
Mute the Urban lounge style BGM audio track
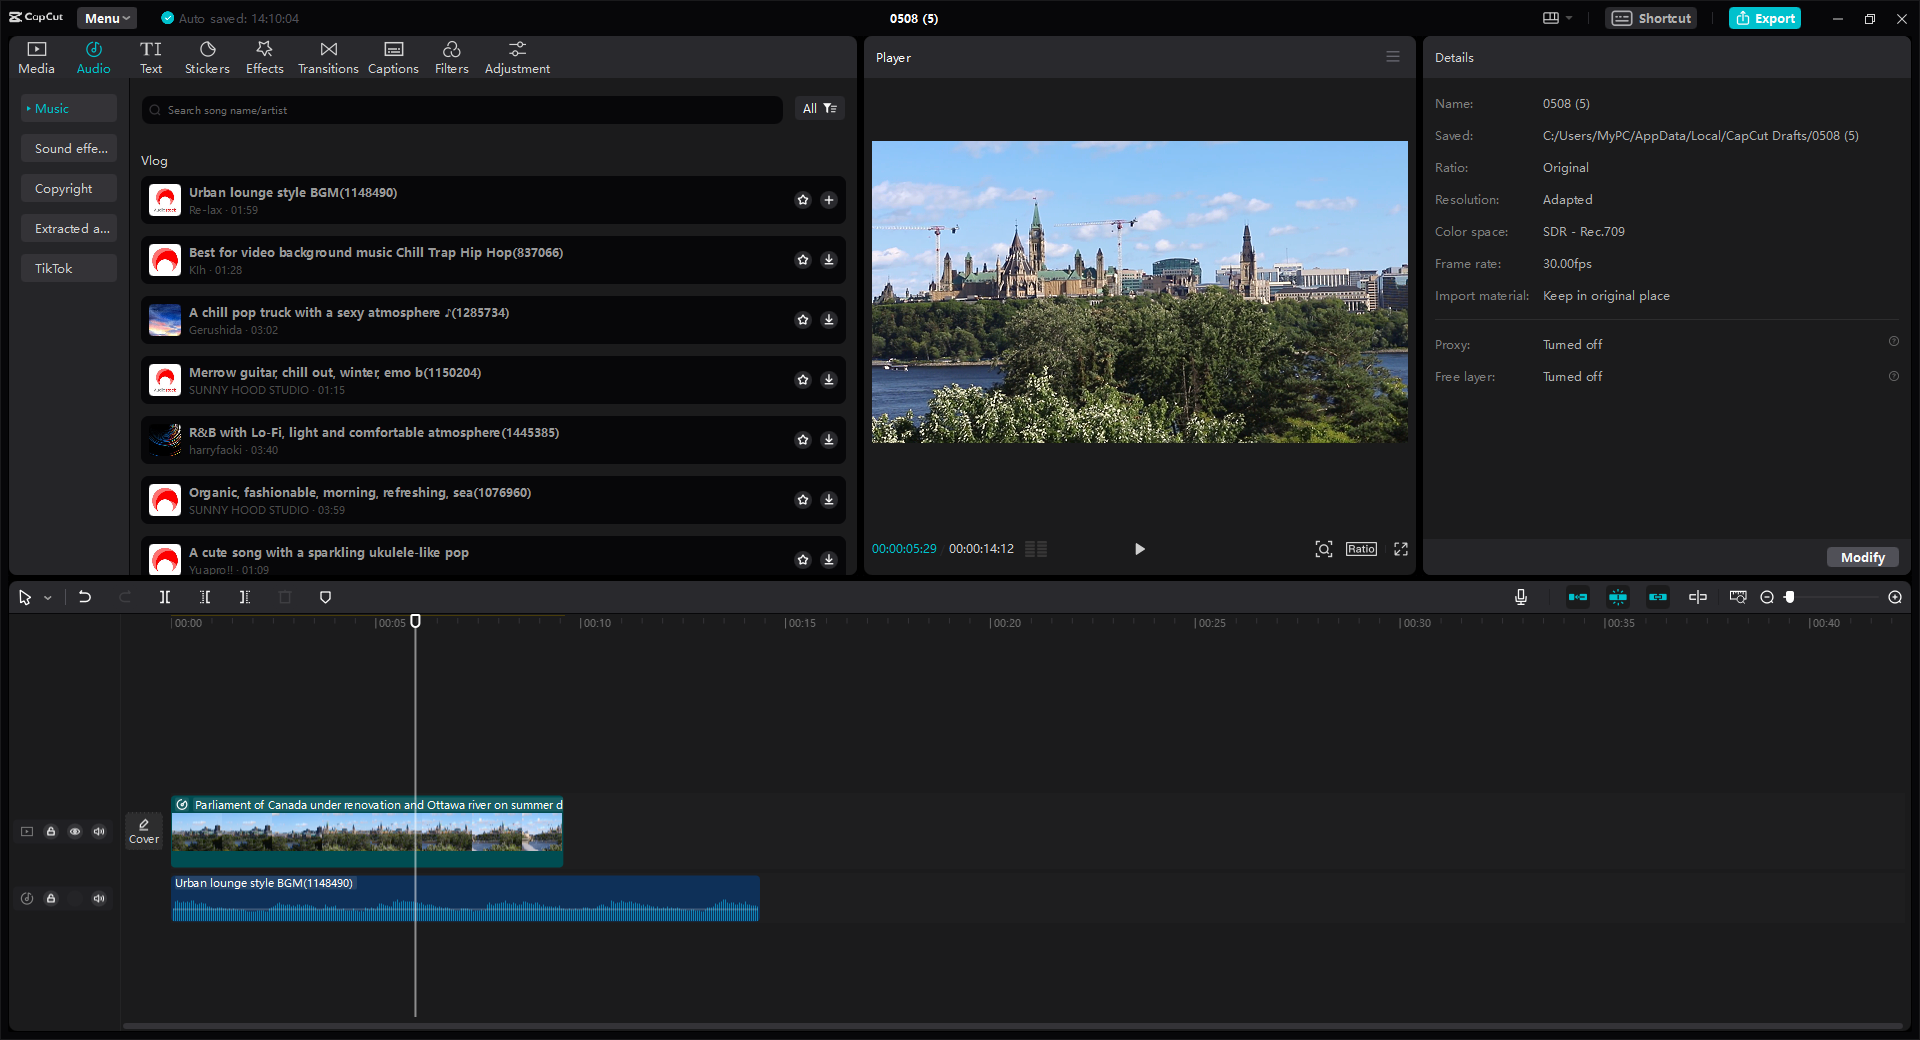[99, 898]
